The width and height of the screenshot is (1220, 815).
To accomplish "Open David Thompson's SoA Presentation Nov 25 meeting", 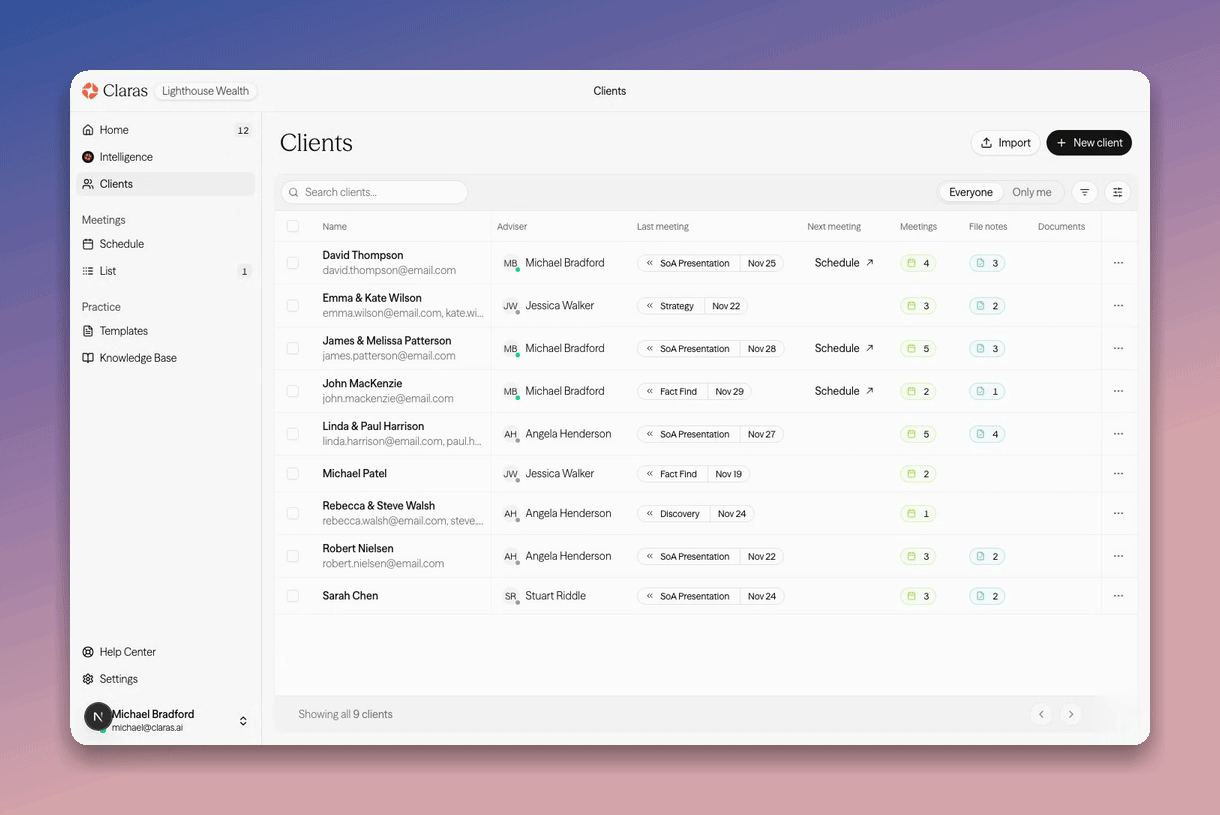I will 710,263.
